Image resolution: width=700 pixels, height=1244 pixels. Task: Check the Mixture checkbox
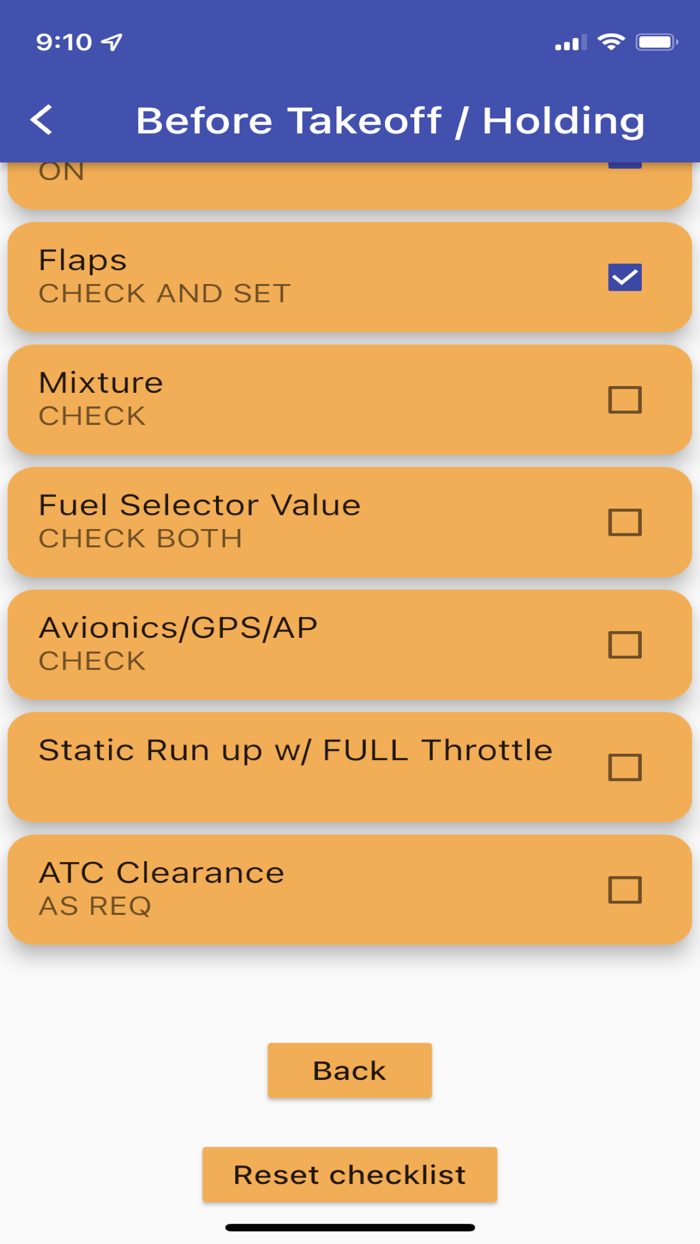(x=624, y=399)
